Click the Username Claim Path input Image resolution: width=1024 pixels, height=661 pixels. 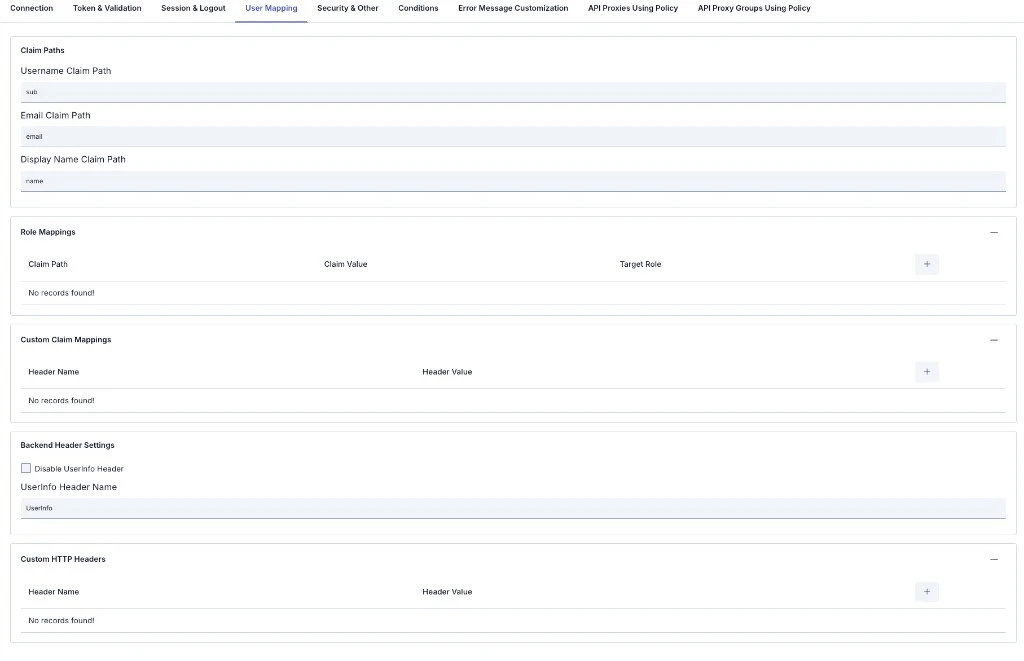pos(512,91)
